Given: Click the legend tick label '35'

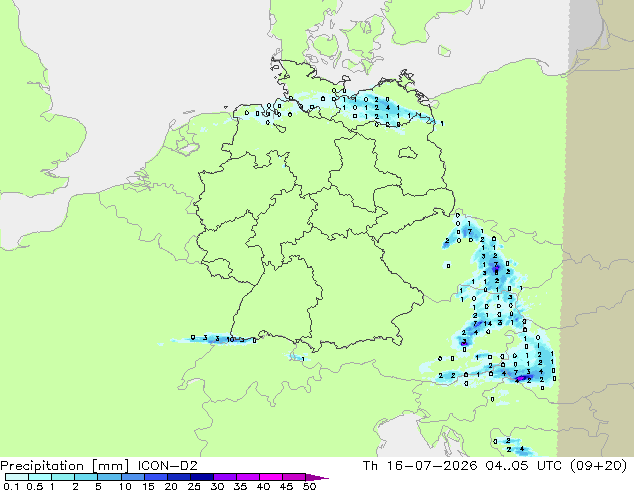Looking at the screenshot, I should point(240,486).
